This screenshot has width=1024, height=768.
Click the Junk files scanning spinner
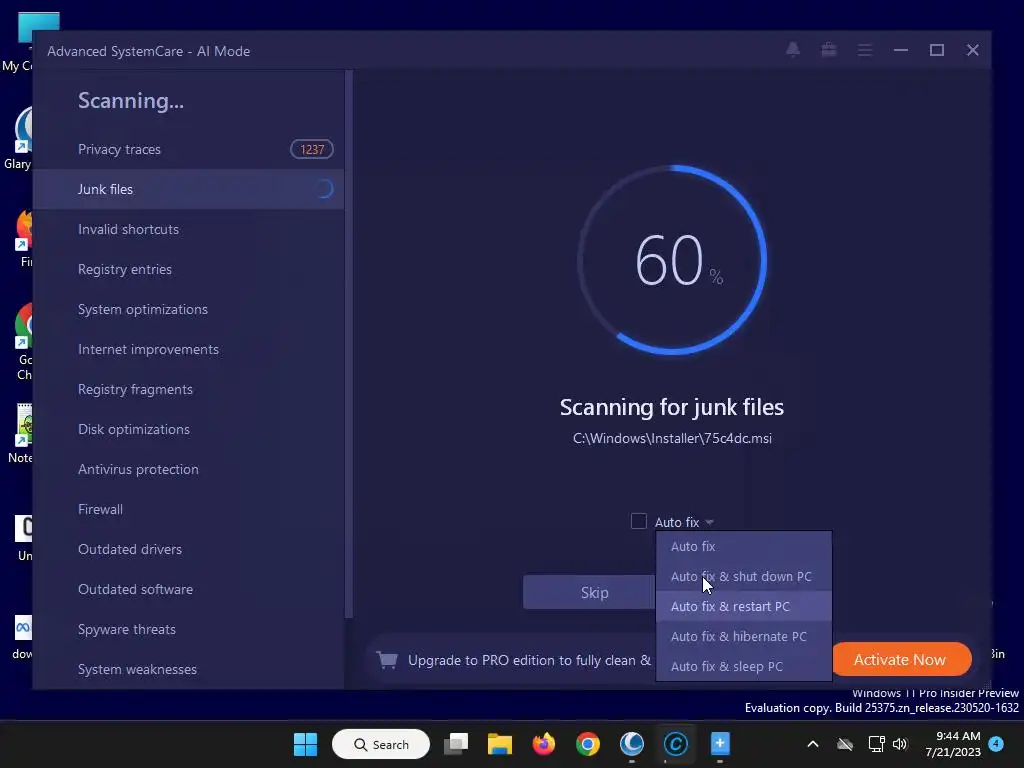323,189
